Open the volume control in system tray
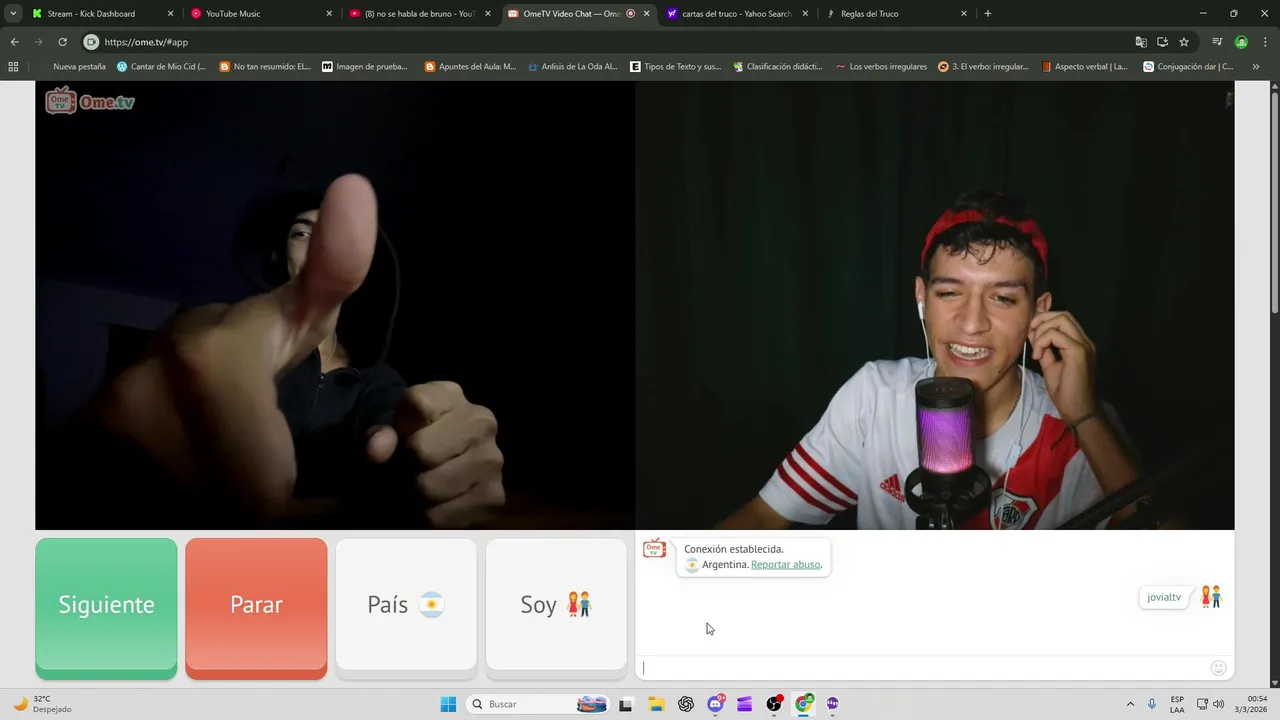Viewport: 1280px width, 720px height. click(1218, 704)
